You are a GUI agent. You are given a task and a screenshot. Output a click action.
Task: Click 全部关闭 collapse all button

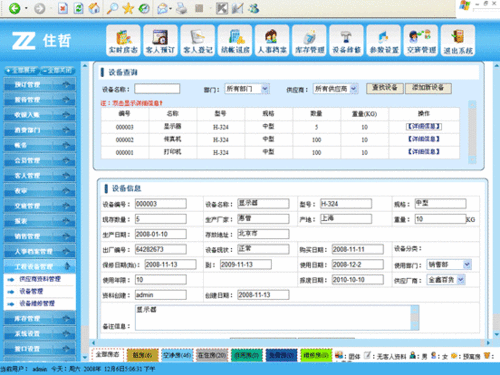(58, 70)
